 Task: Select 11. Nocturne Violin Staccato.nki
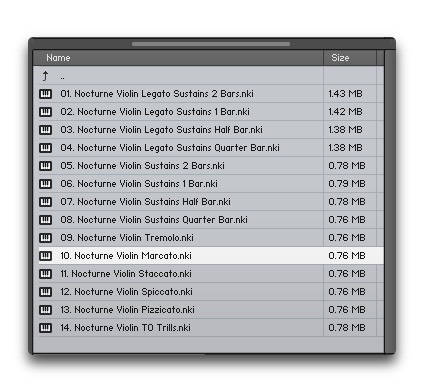[x=126, y=274]
